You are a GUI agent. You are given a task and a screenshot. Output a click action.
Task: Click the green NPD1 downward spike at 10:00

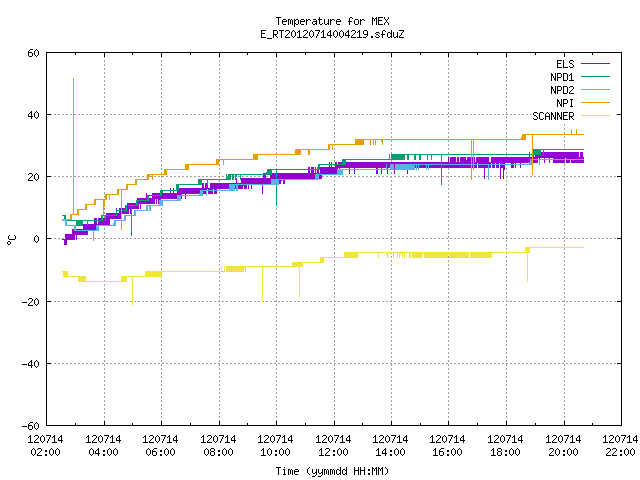pos(277,190)
